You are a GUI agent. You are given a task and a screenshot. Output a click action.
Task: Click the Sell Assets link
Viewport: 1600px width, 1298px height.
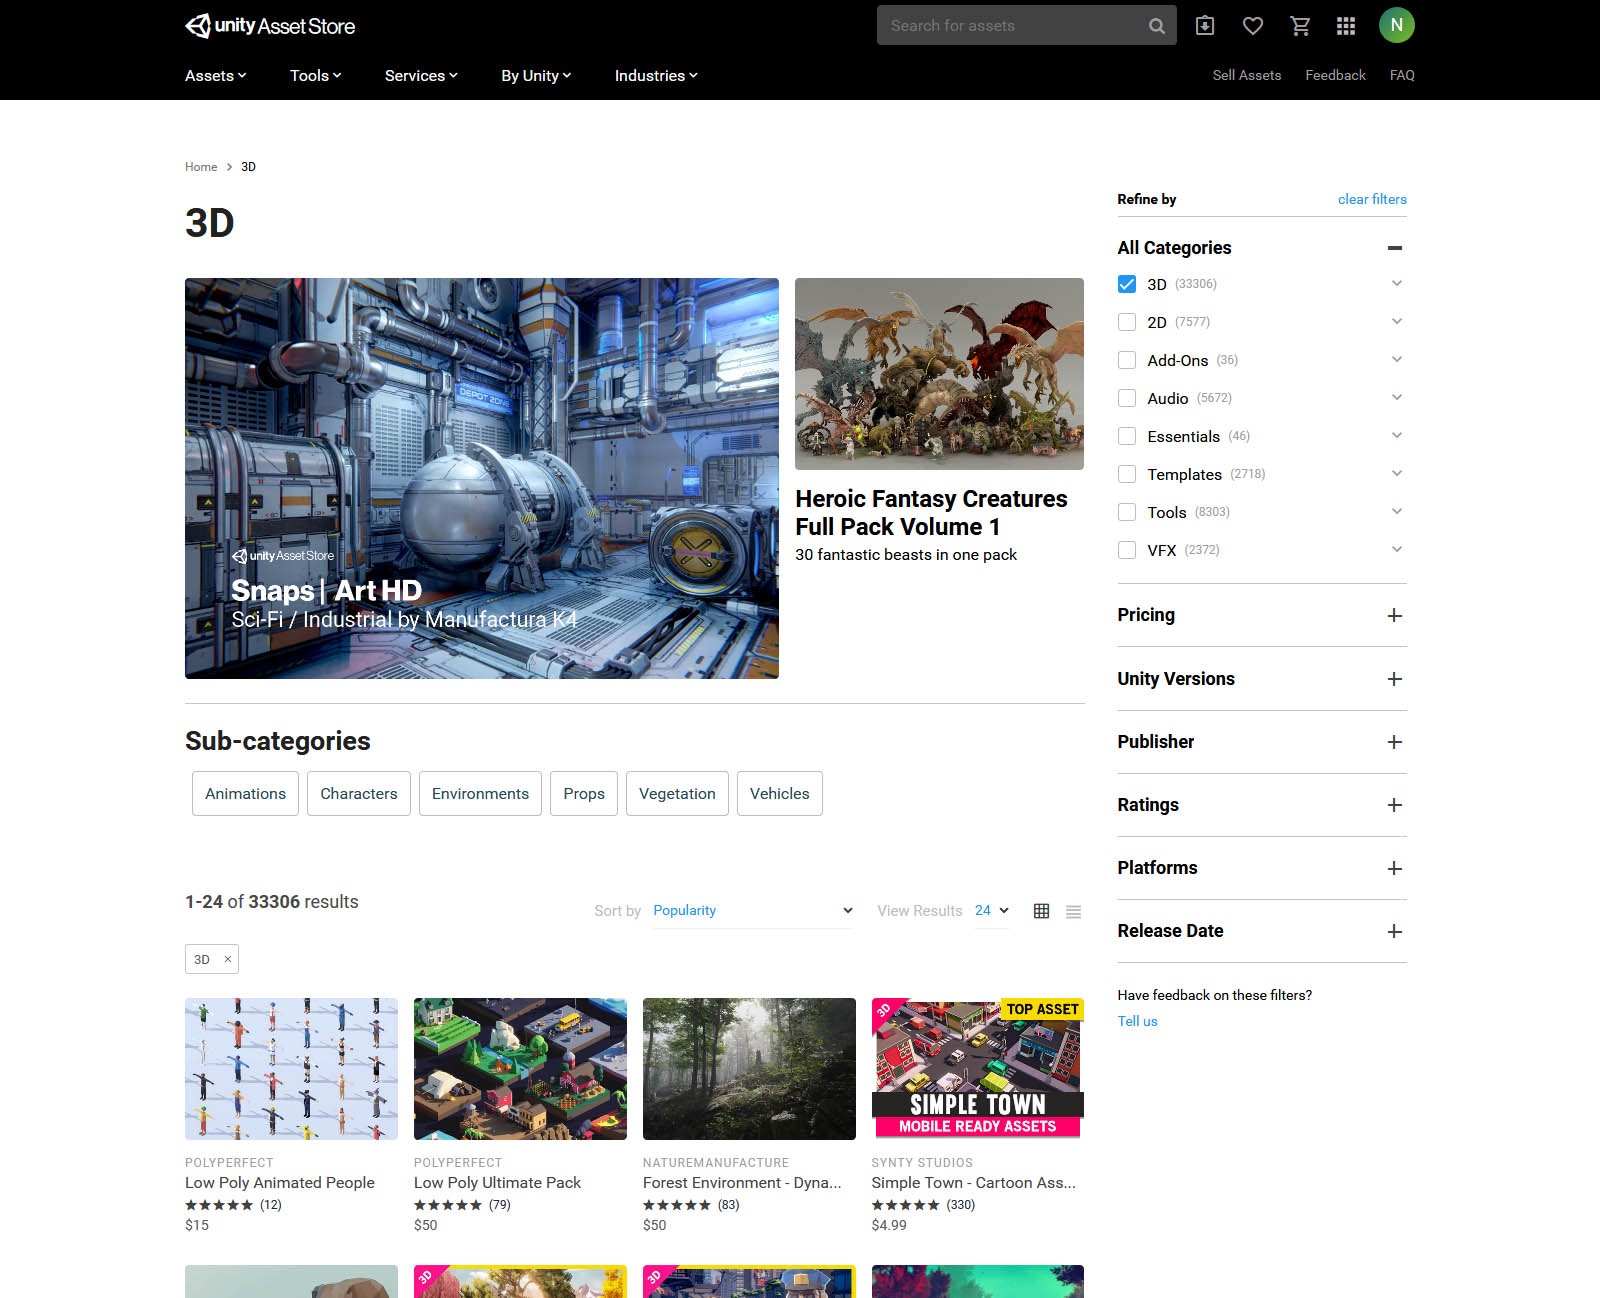pos(1246,75)
